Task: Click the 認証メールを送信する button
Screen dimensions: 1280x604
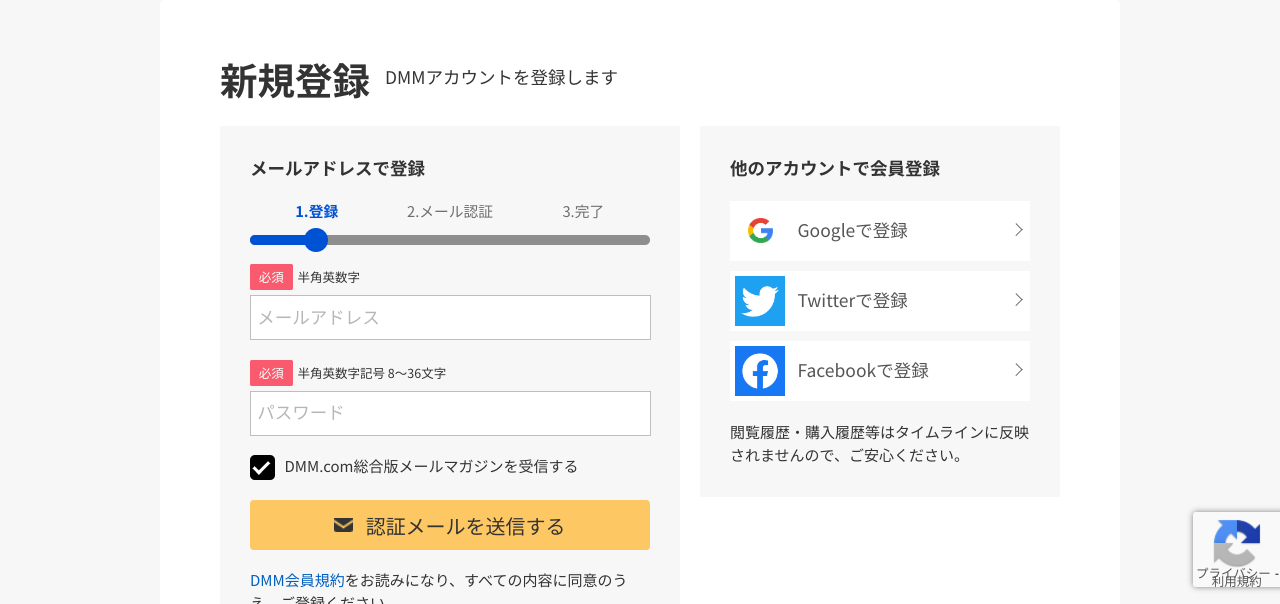Action: point(450,524)
